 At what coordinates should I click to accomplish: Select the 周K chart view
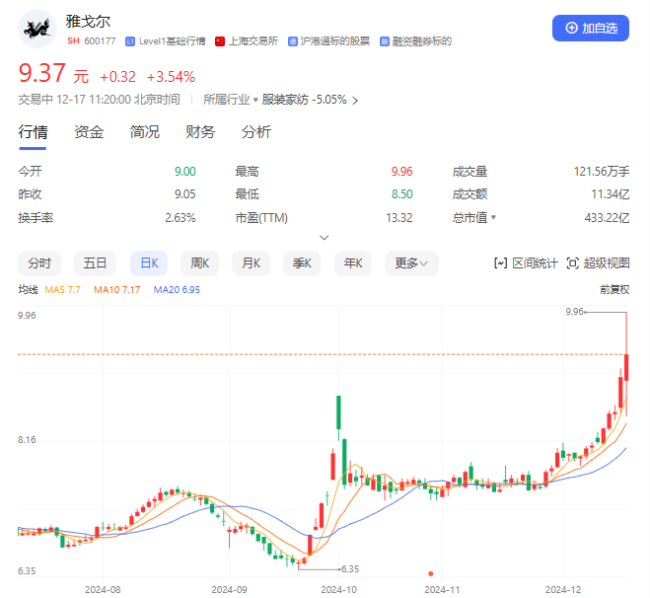[x=199, y=263]
